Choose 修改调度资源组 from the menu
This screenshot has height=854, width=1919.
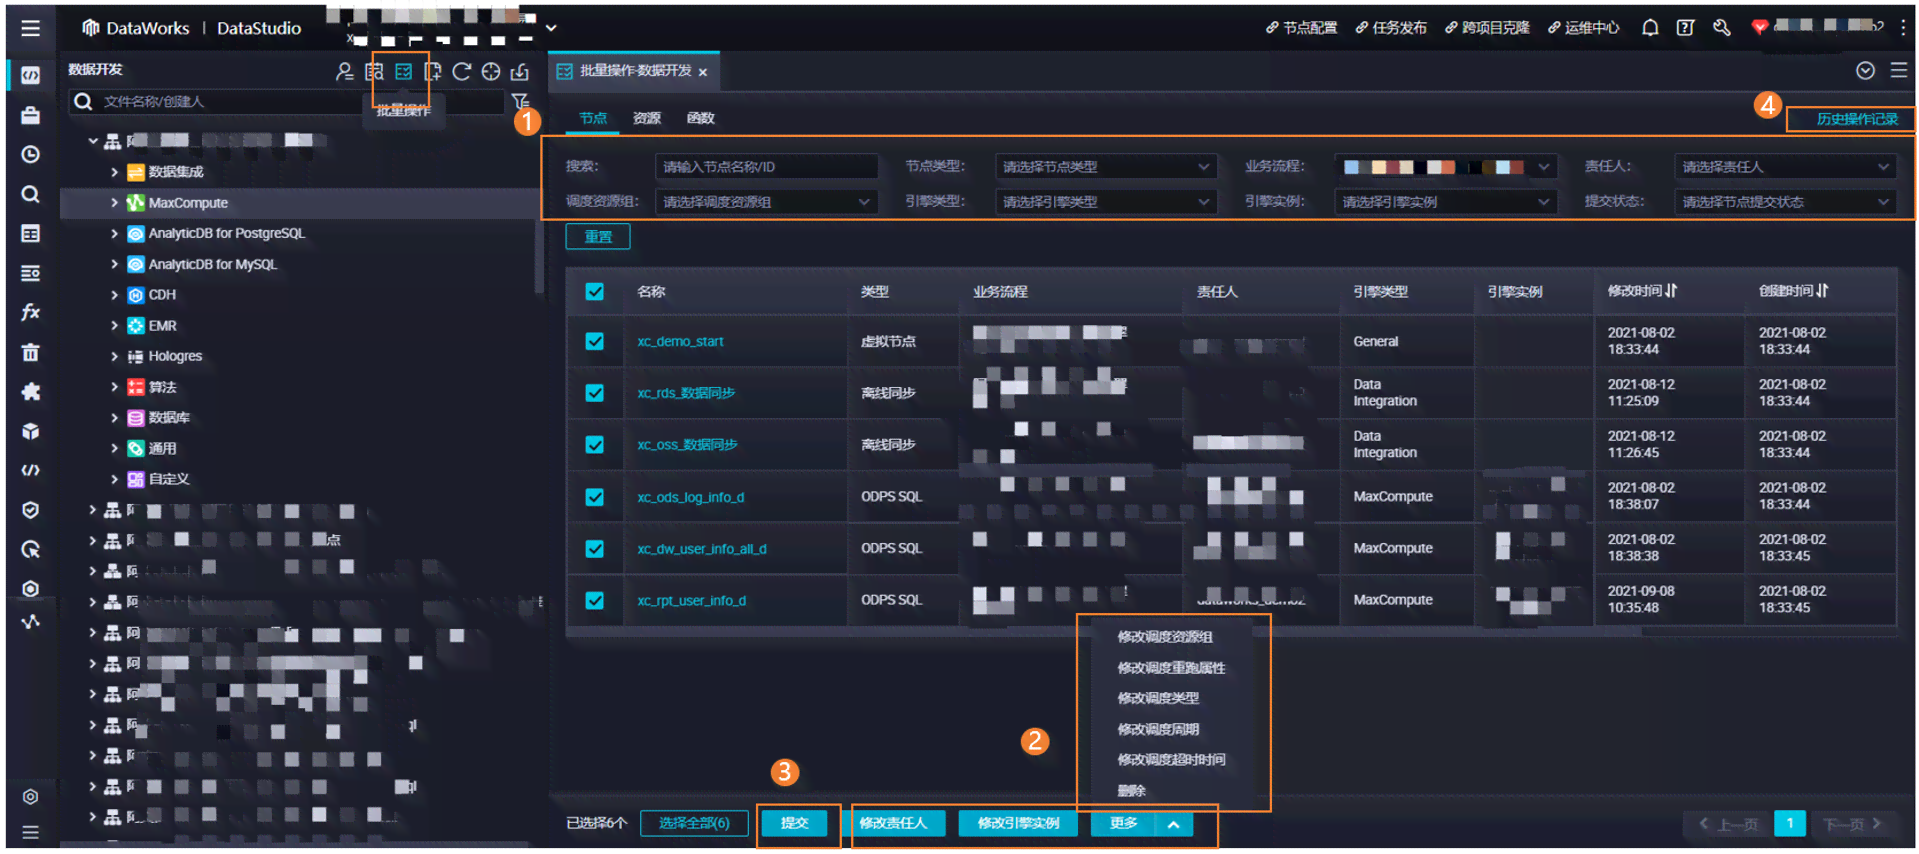[x=1165, y=637]
